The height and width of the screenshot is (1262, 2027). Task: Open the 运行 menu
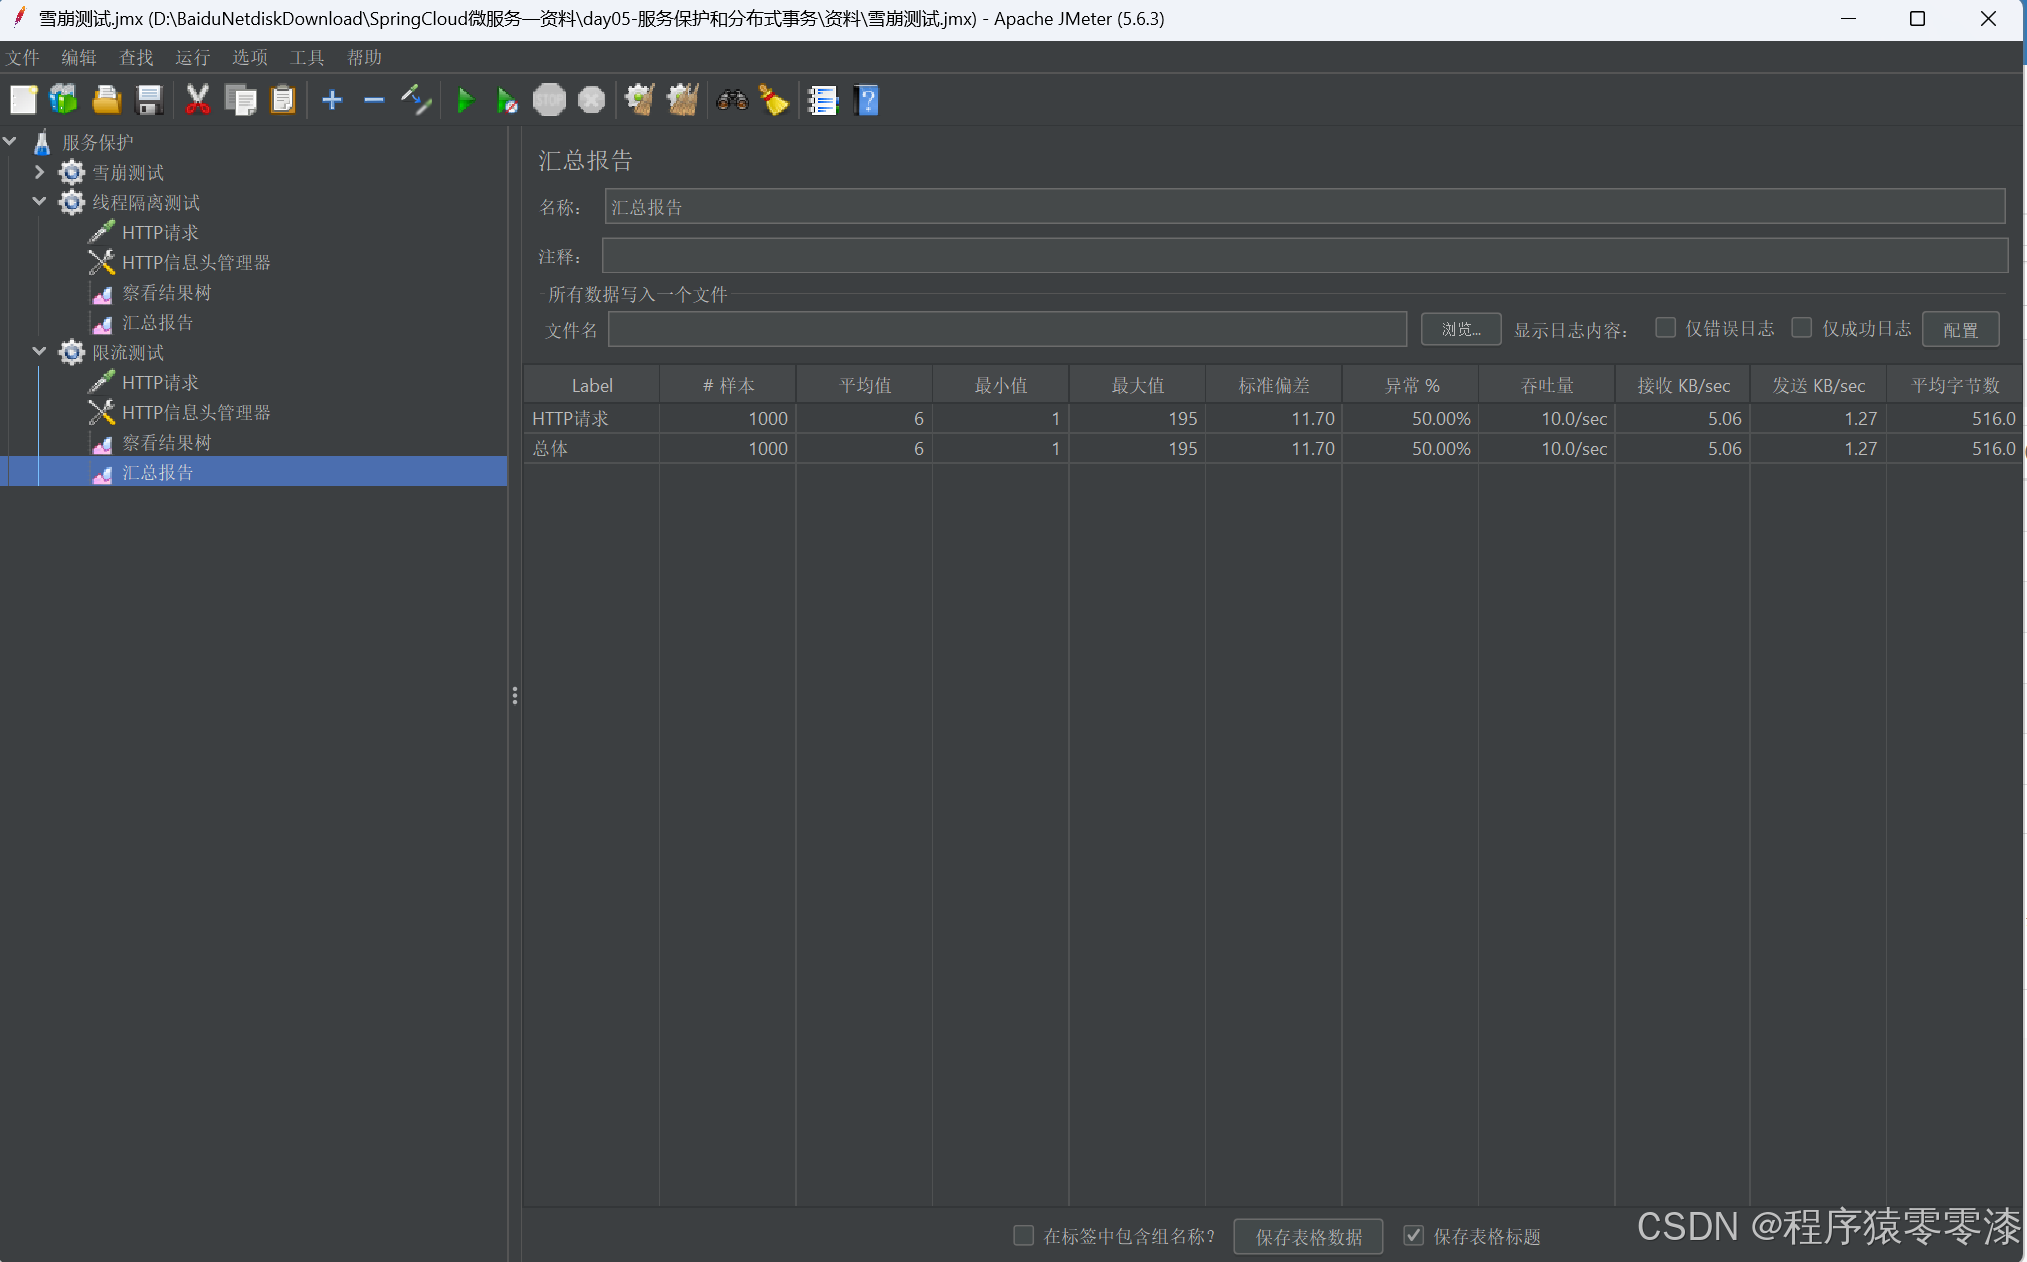[193, 58]
